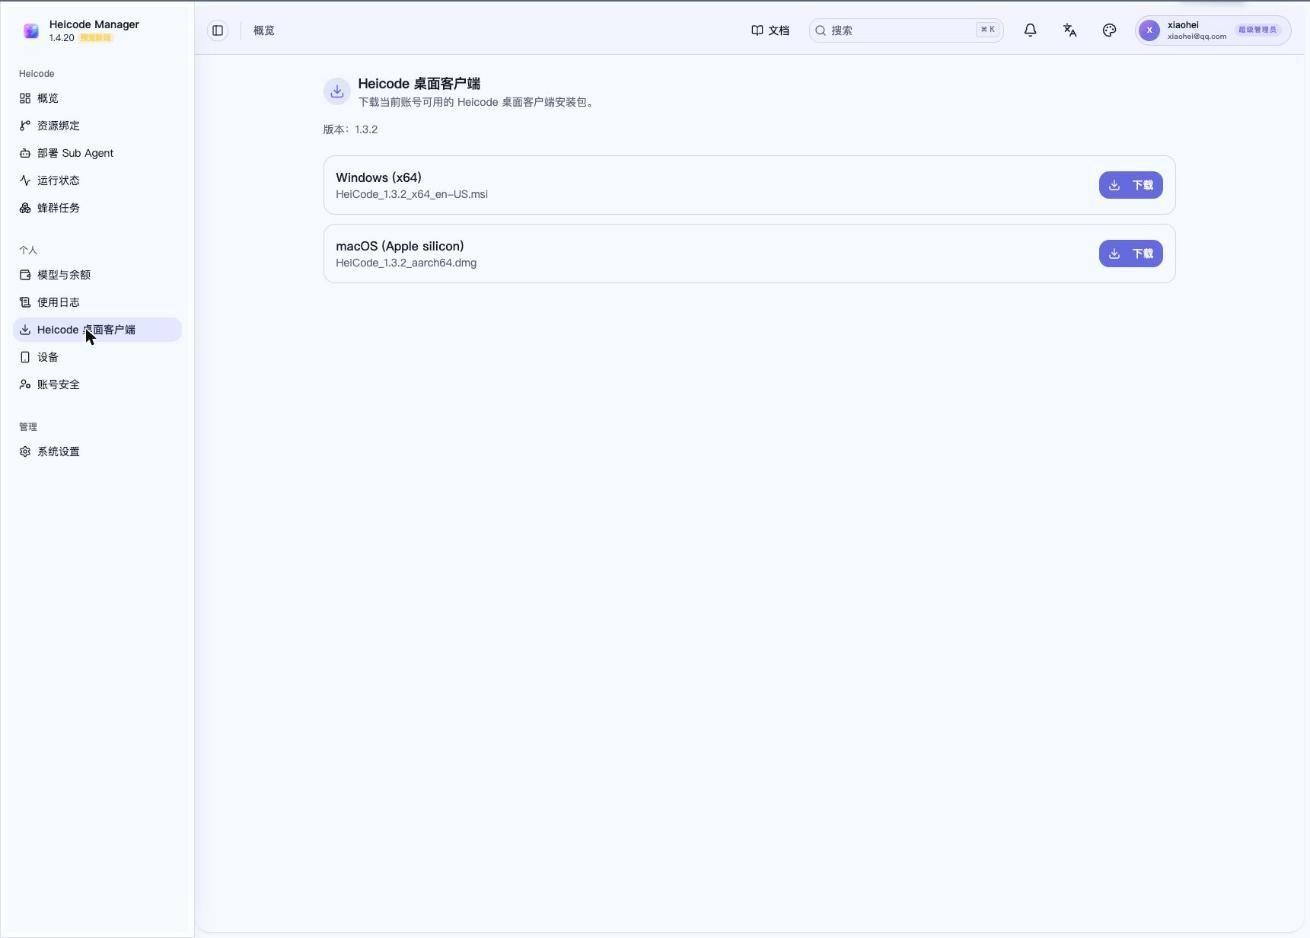1310x938 pixels.
Task: Download the Windows (x64) installer
Action: [x=1130, y=185]
